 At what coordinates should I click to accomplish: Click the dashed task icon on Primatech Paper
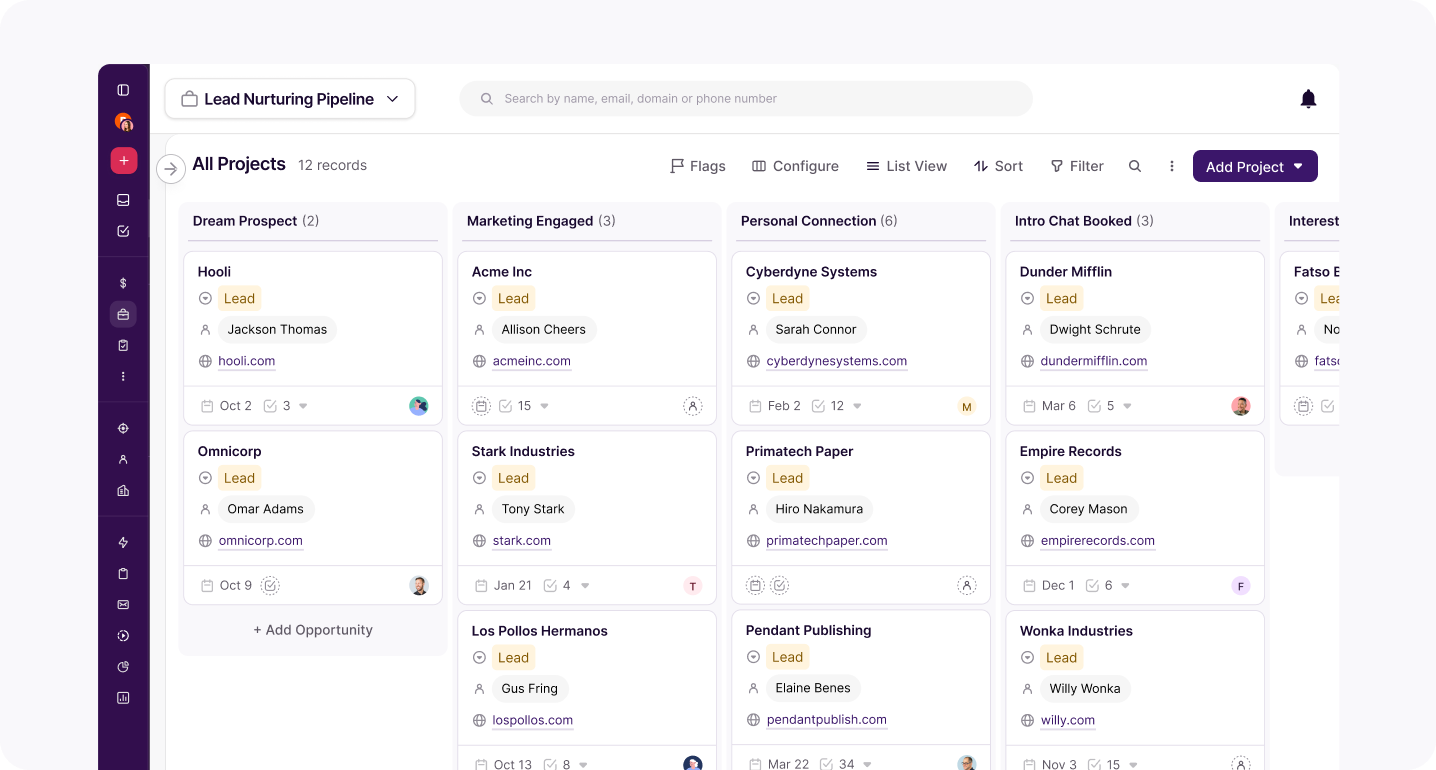point(780,585)
